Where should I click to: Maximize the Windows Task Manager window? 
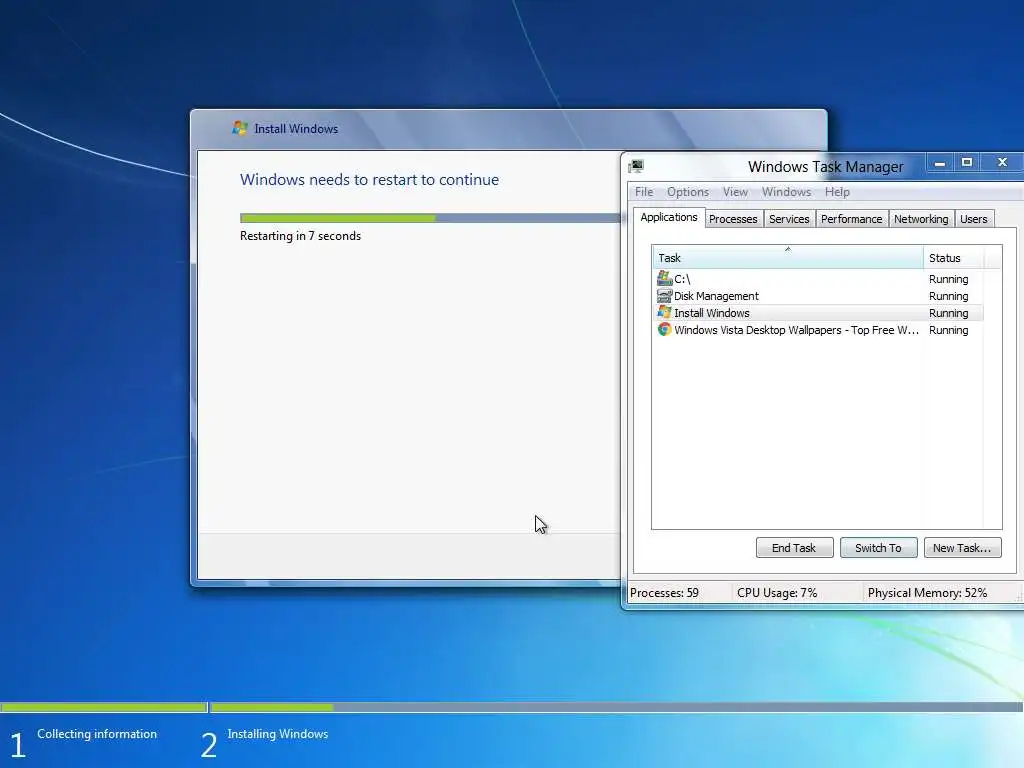pos(967,163)
